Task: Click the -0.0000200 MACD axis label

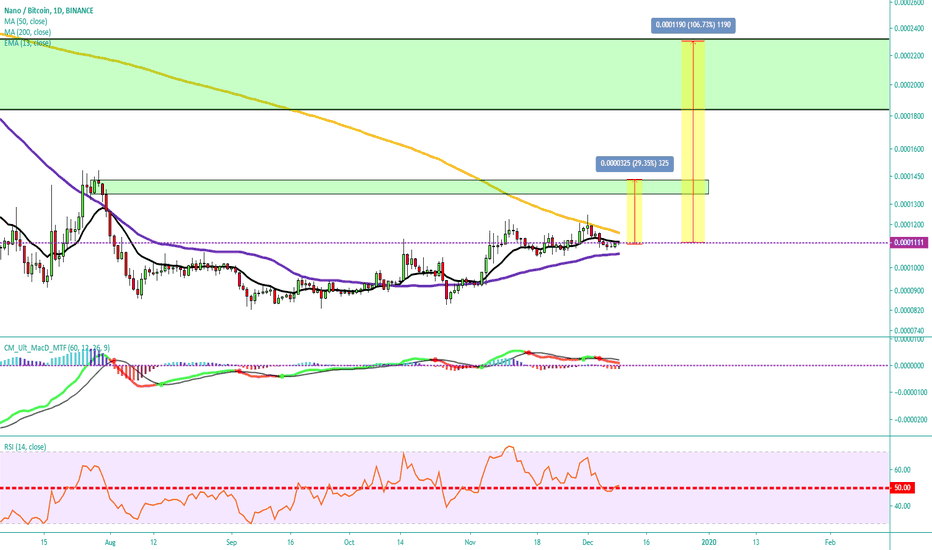Action: pos(909,420)
